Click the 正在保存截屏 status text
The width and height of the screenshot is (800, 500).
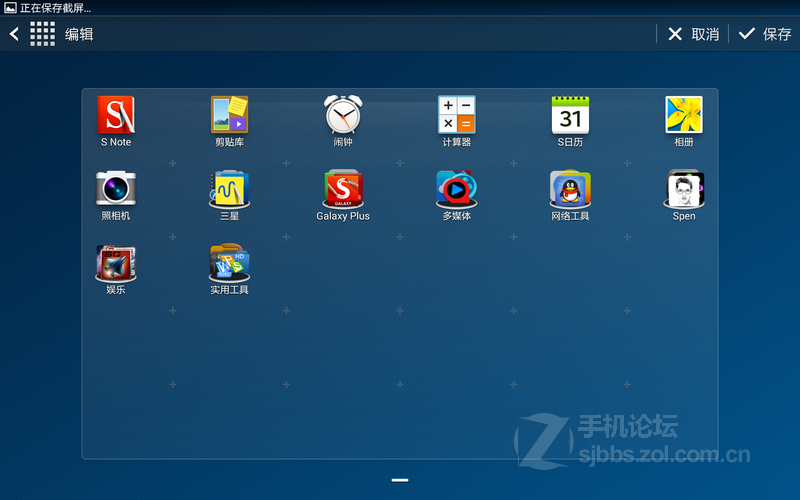[x=55, y=8]
